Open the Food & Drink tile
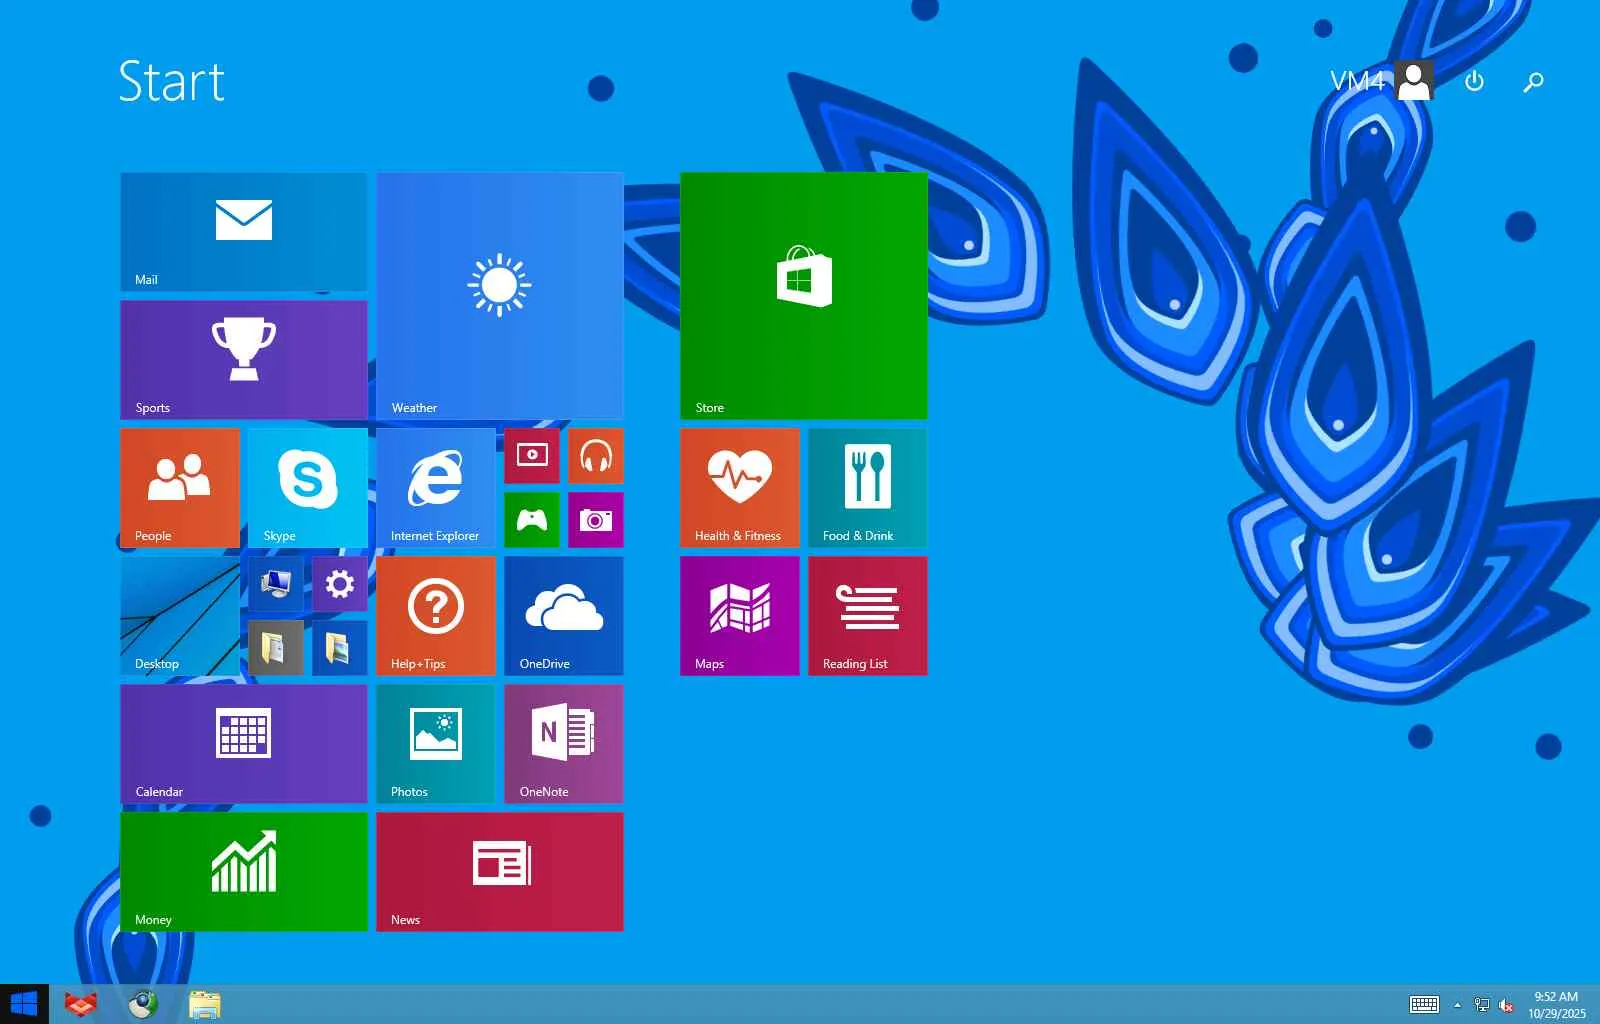This screenshot has width=1600, height=1024. pyautogui.click(x=868, y=488)
